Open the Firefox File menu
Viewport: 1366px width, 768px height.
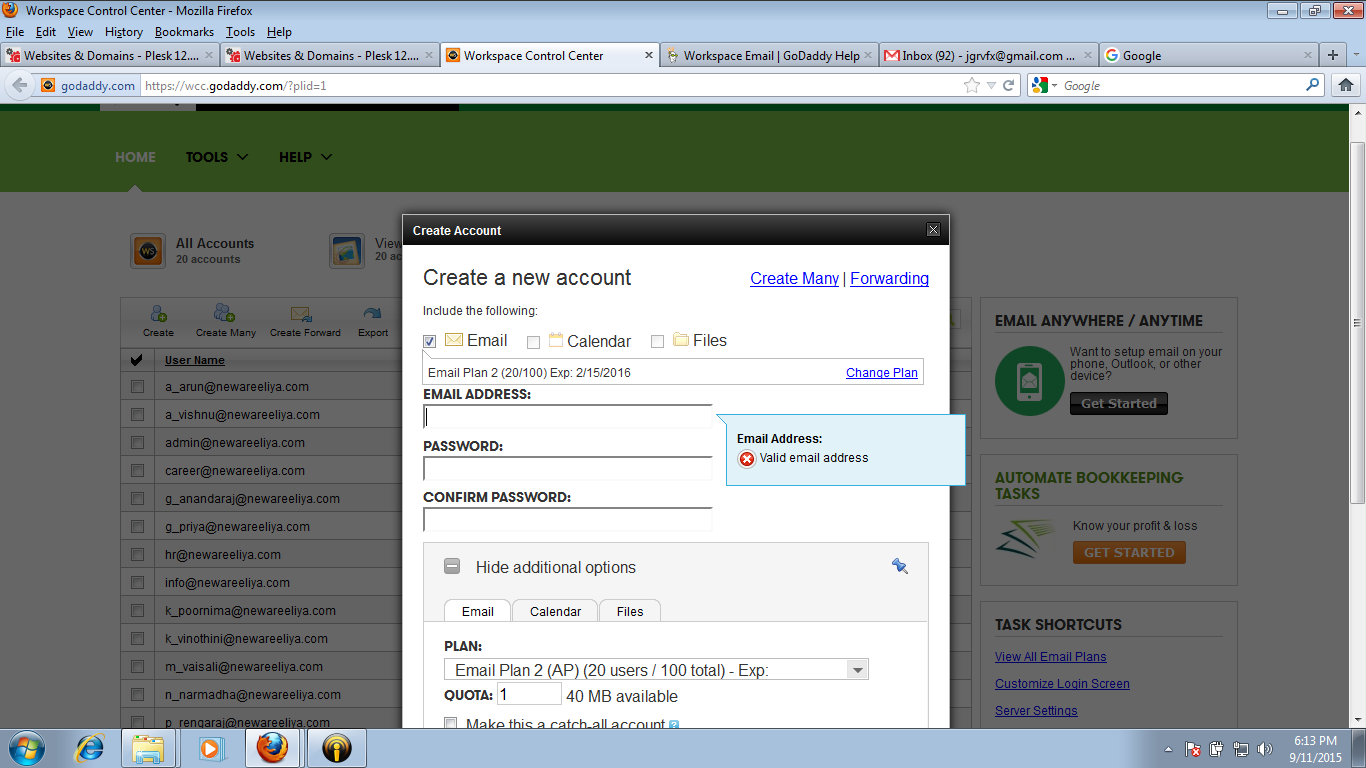click(15, 32)
